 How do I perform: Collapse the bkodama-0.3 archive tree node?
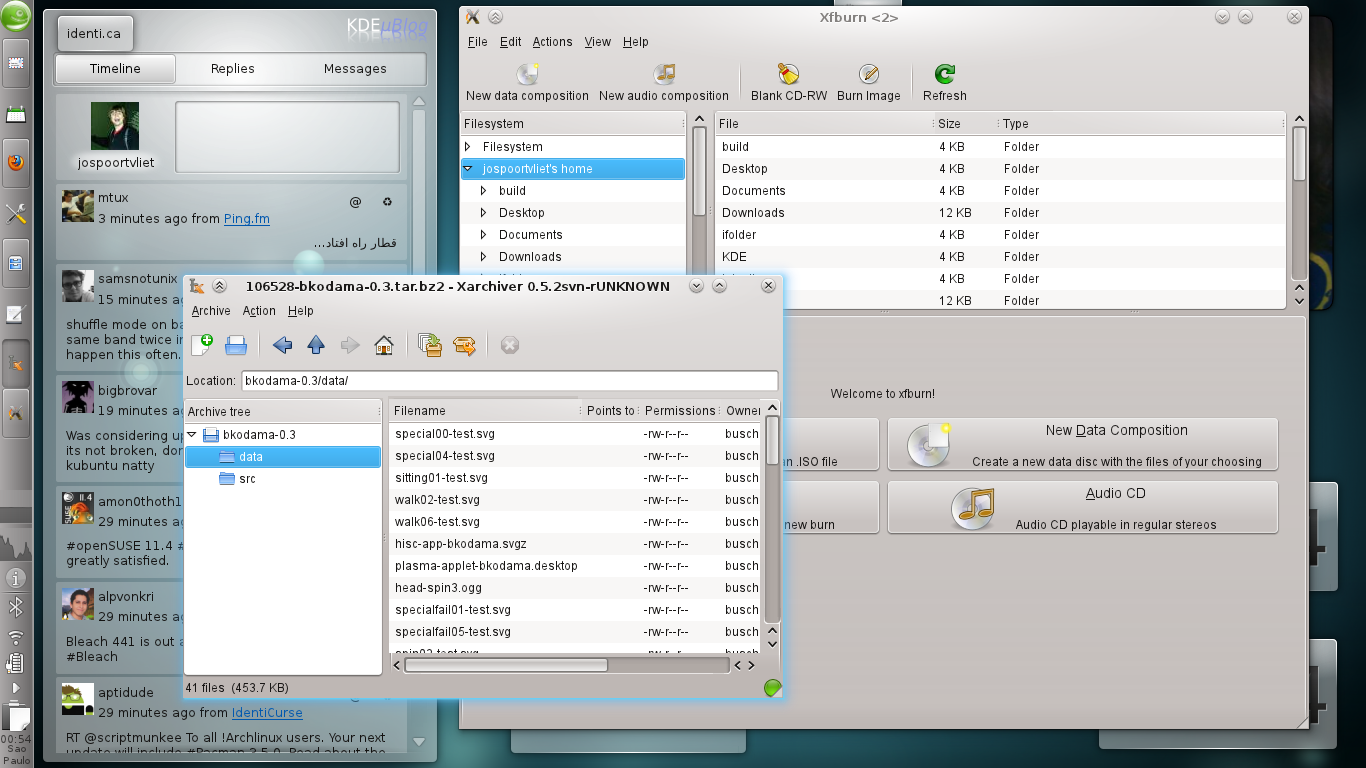[191, 434]
